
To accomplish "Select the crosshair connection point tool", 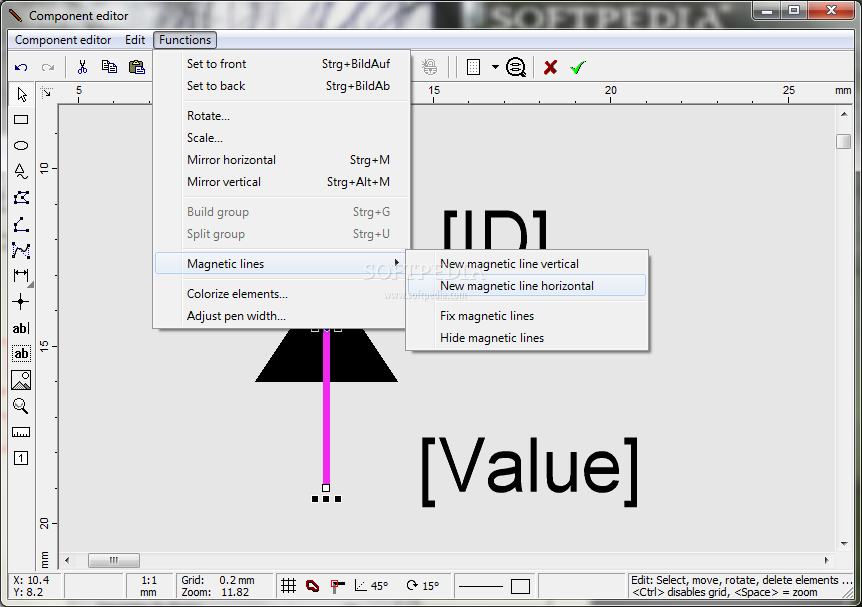I will click(x=21, y=301).
